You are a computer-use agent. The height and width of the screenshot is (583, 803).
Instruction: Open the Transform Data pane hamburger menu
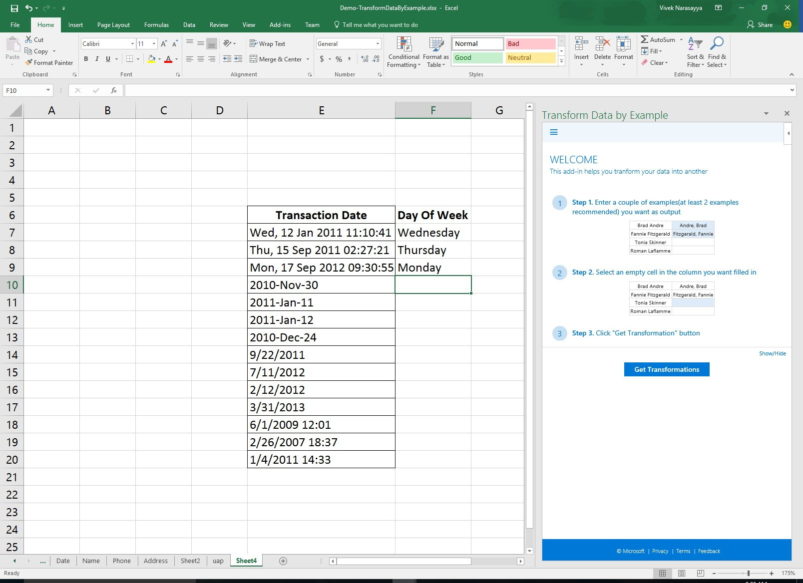552,130
